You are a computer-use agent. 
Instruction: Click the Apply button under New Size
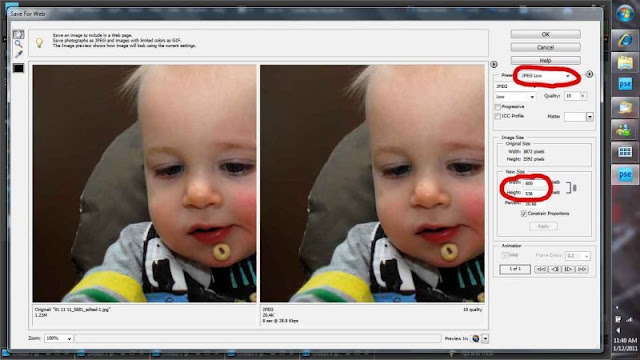tap(543, 226)
